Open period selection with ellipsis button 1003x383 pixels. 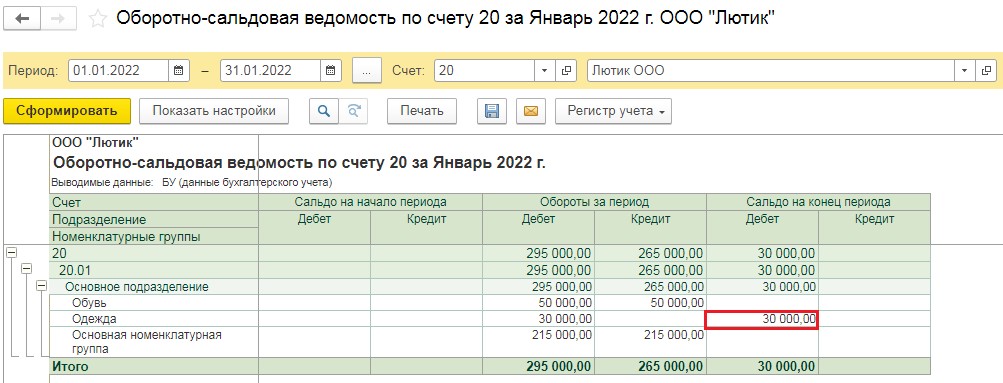pyautogui.click(x=367, y=70)
